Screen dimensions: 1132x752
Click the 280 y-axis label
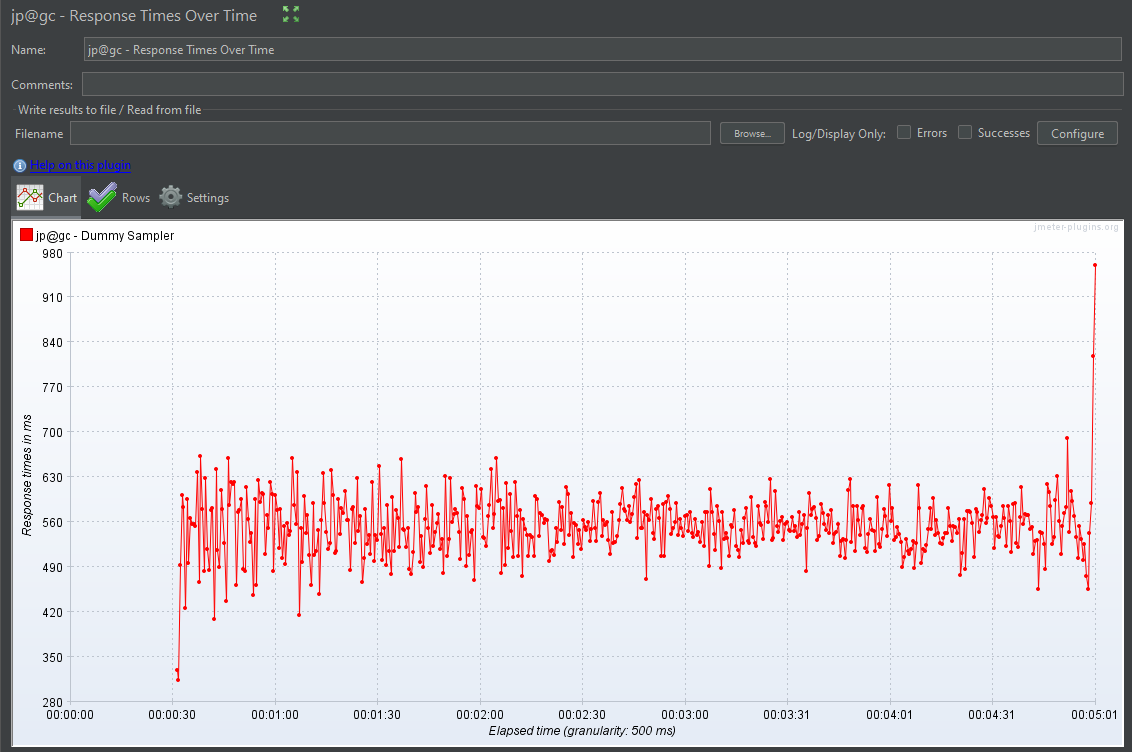pos(52,702)
